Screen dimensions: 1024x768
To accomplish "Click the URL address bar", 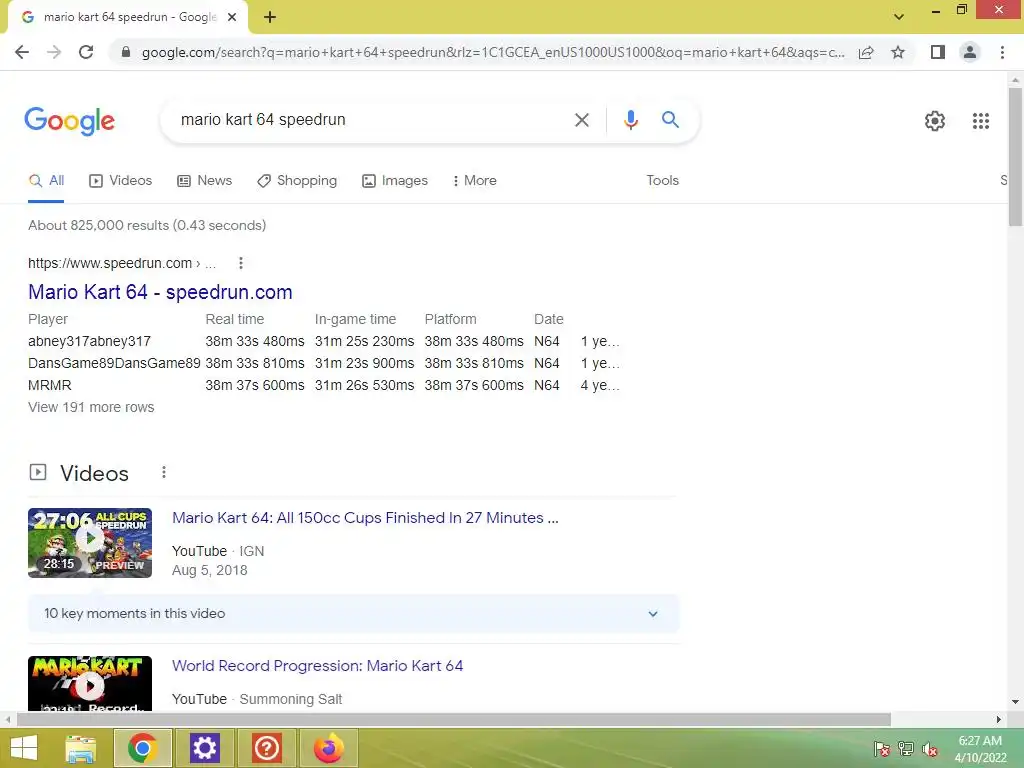I will pos(493,52).
